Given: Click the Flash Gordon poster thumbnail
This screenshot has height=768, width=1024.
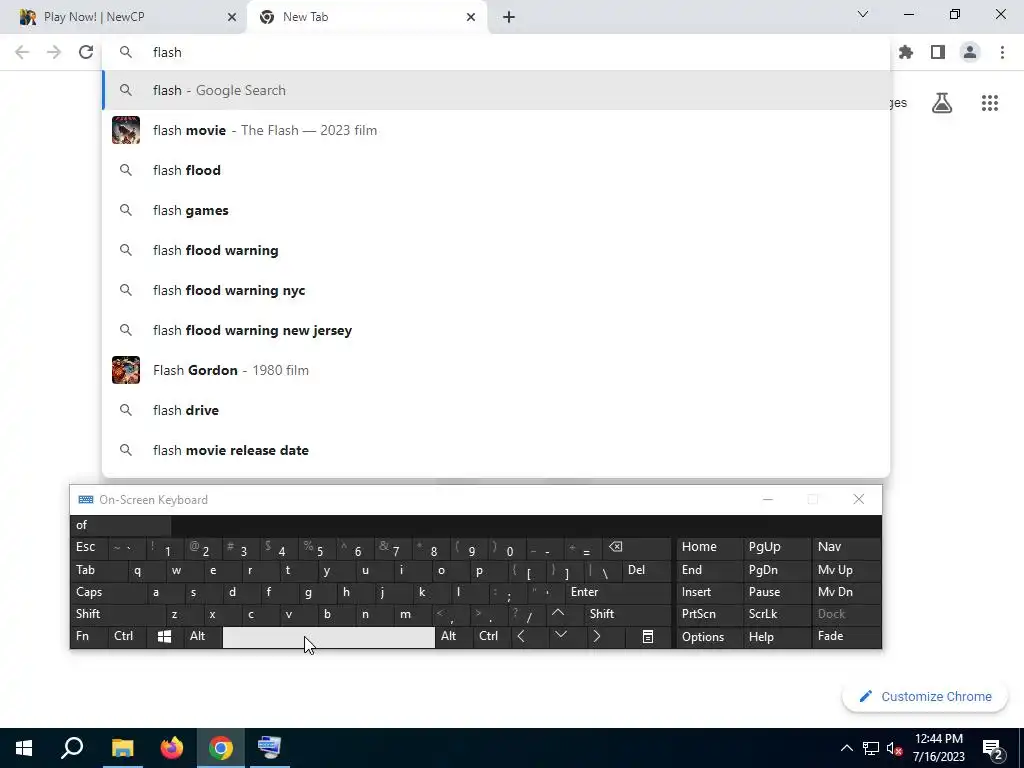Looking at the screenshot, I should pos(126,370).
